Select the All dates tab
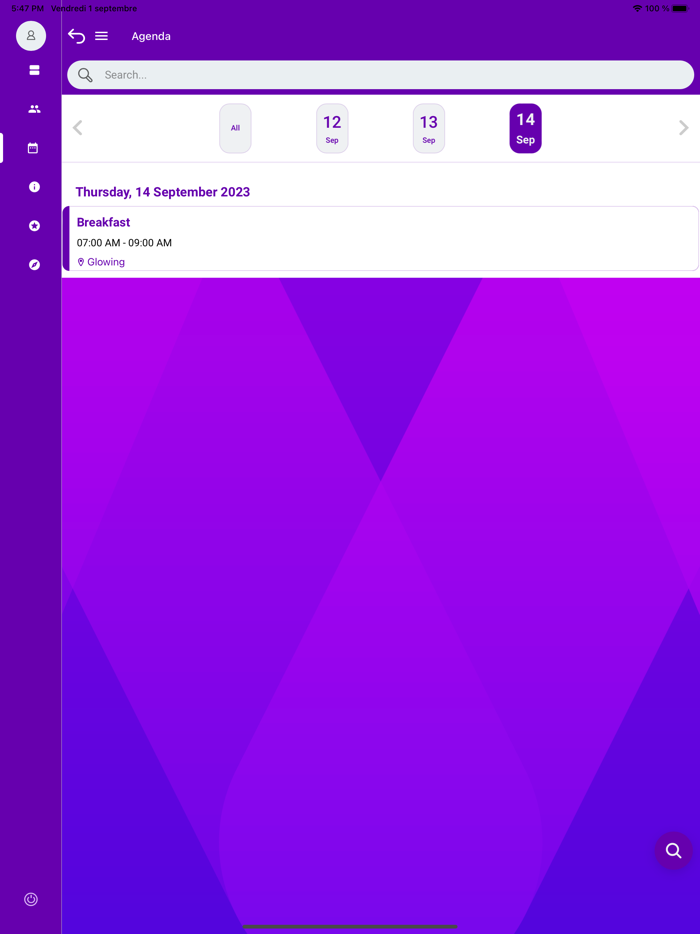700x934 pixels. click(235, 128)
